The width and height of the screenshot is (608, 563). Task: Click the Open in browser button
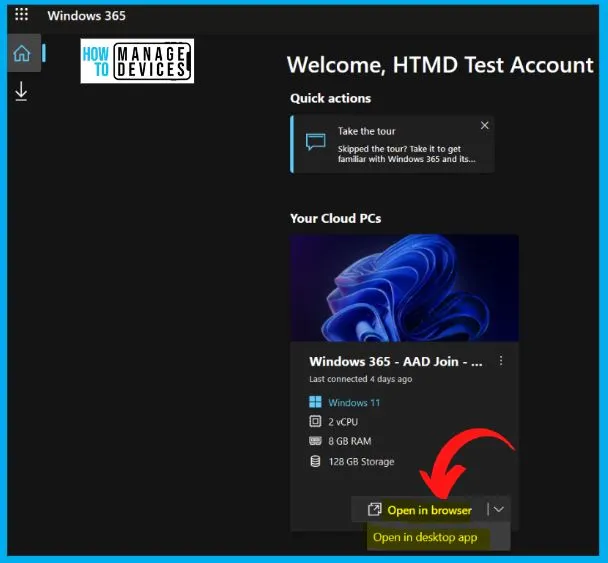tap(419, 510)
